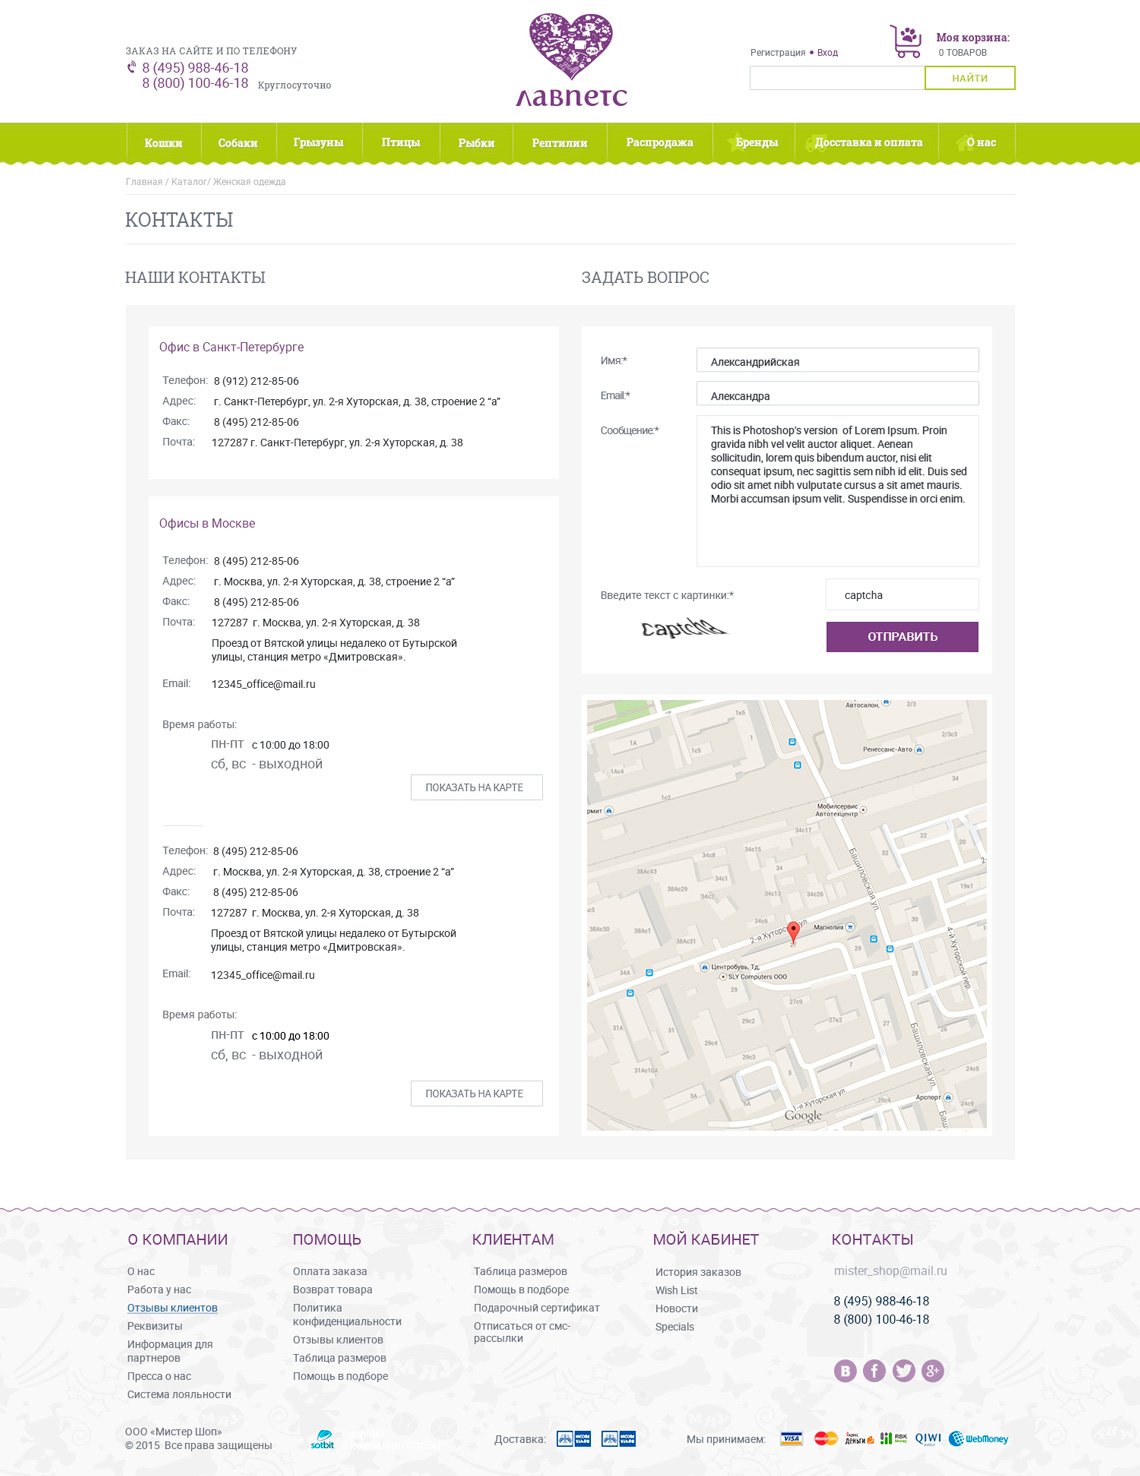Open the Кошки menu

point(163,143)
